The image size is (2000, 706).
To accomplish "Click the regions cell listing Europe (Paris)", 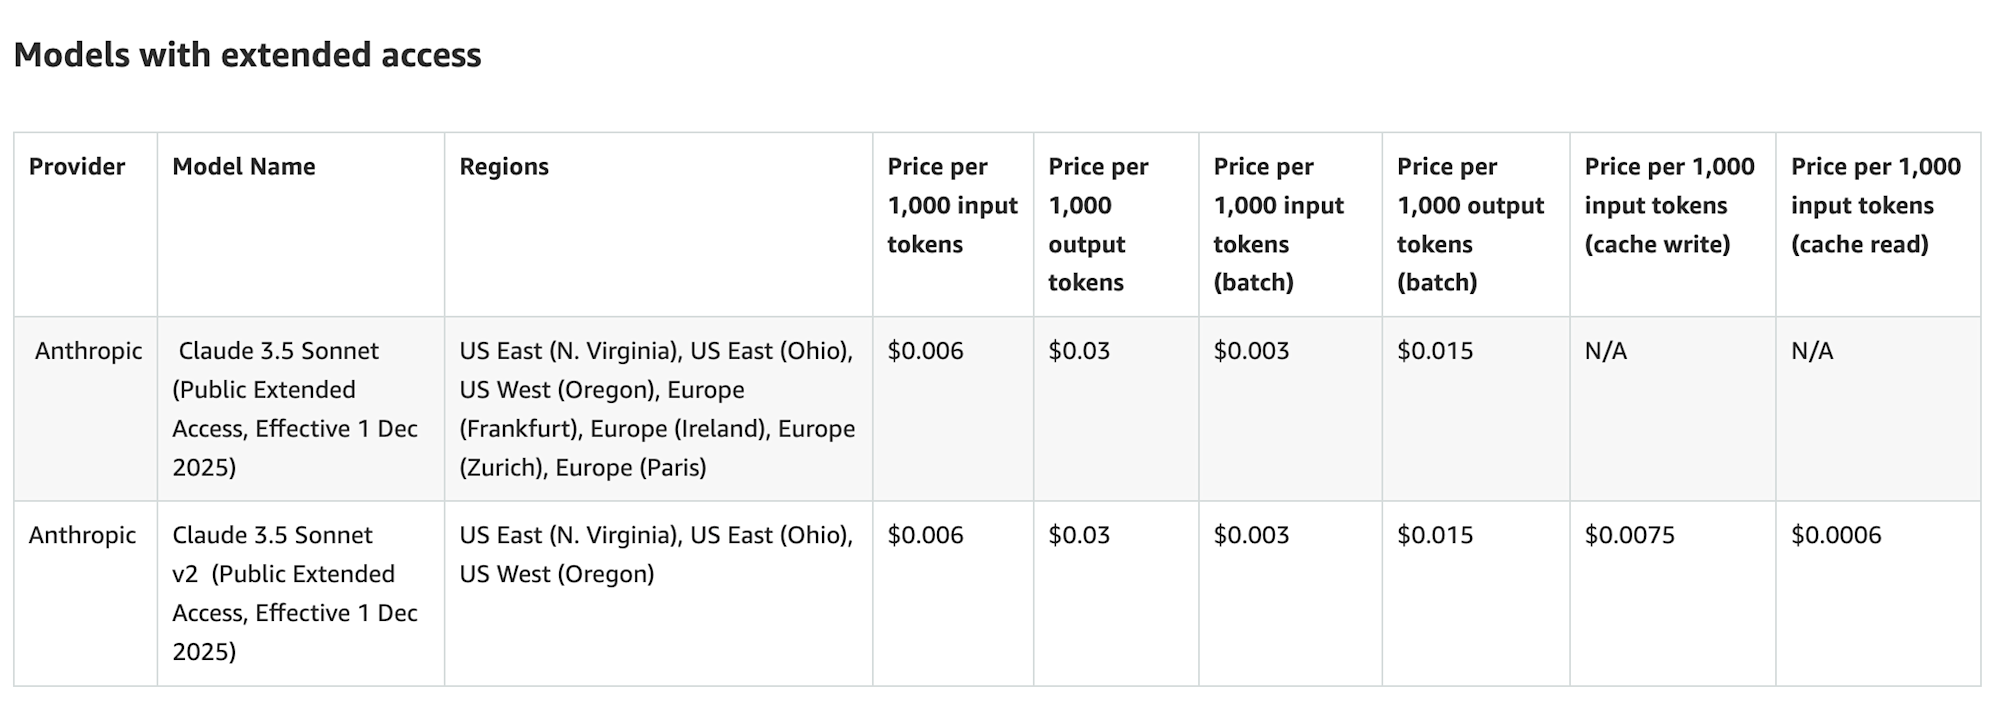I will [657, 409].
